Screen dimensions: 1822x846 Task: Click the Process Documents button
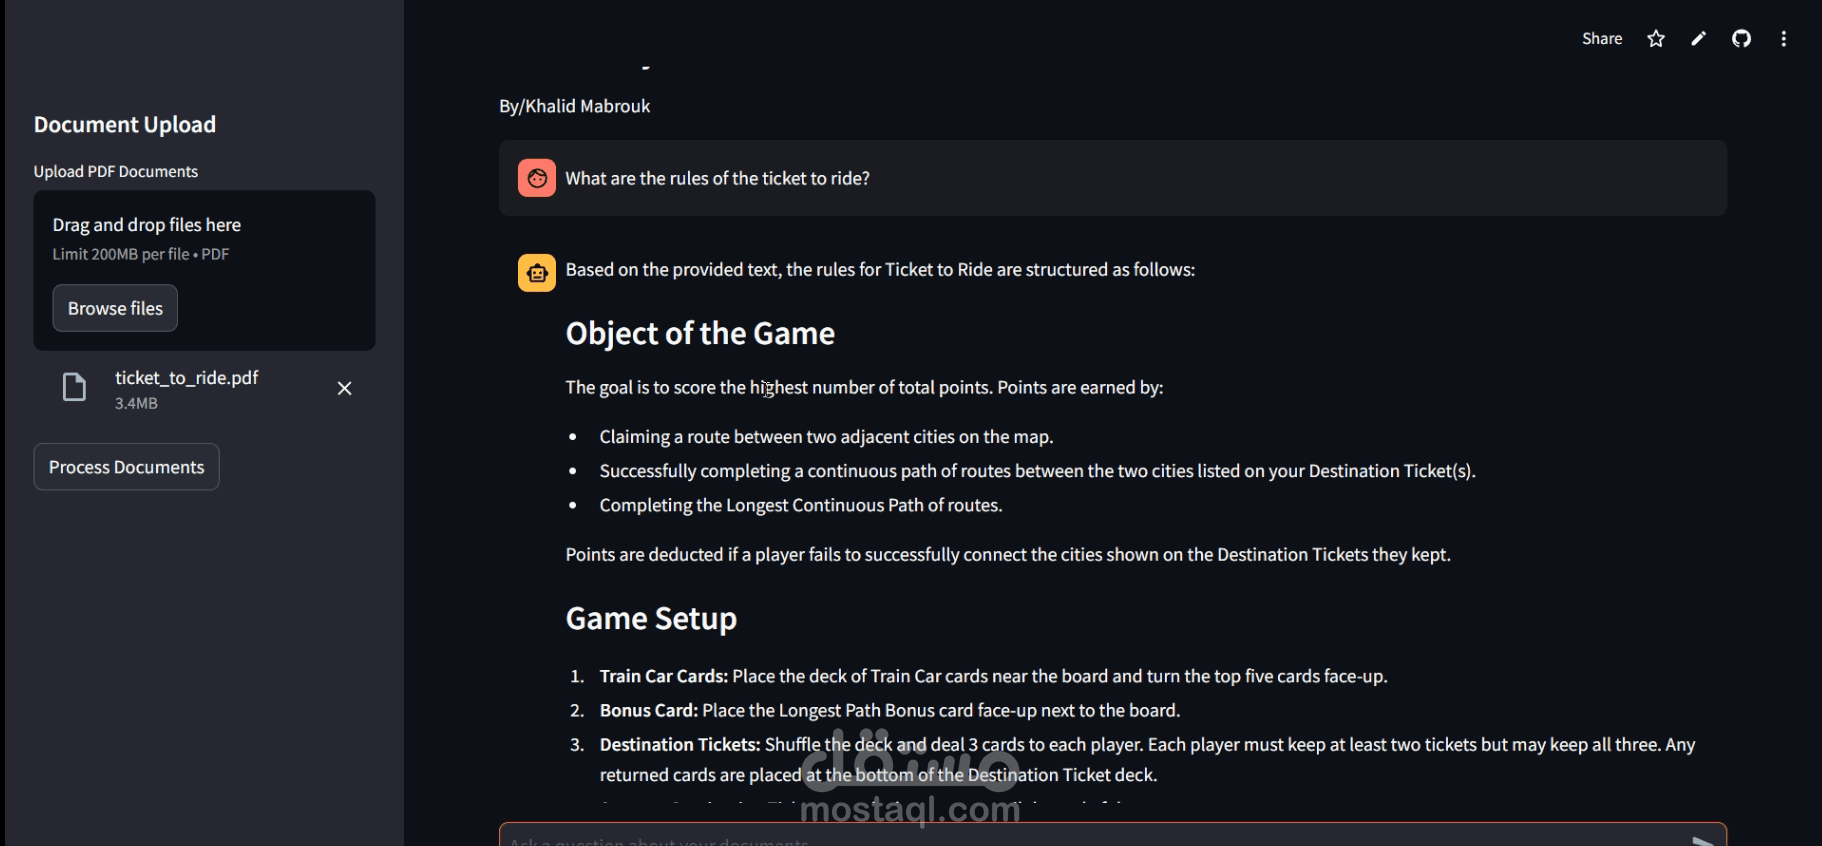point(126,467)
